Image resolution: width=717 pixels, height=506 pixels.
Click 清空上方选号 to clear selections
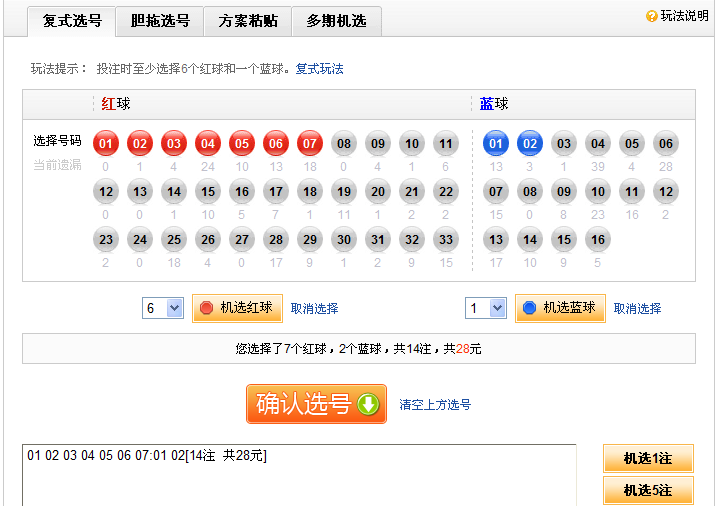pyautogui.click(x=435, y=405)
